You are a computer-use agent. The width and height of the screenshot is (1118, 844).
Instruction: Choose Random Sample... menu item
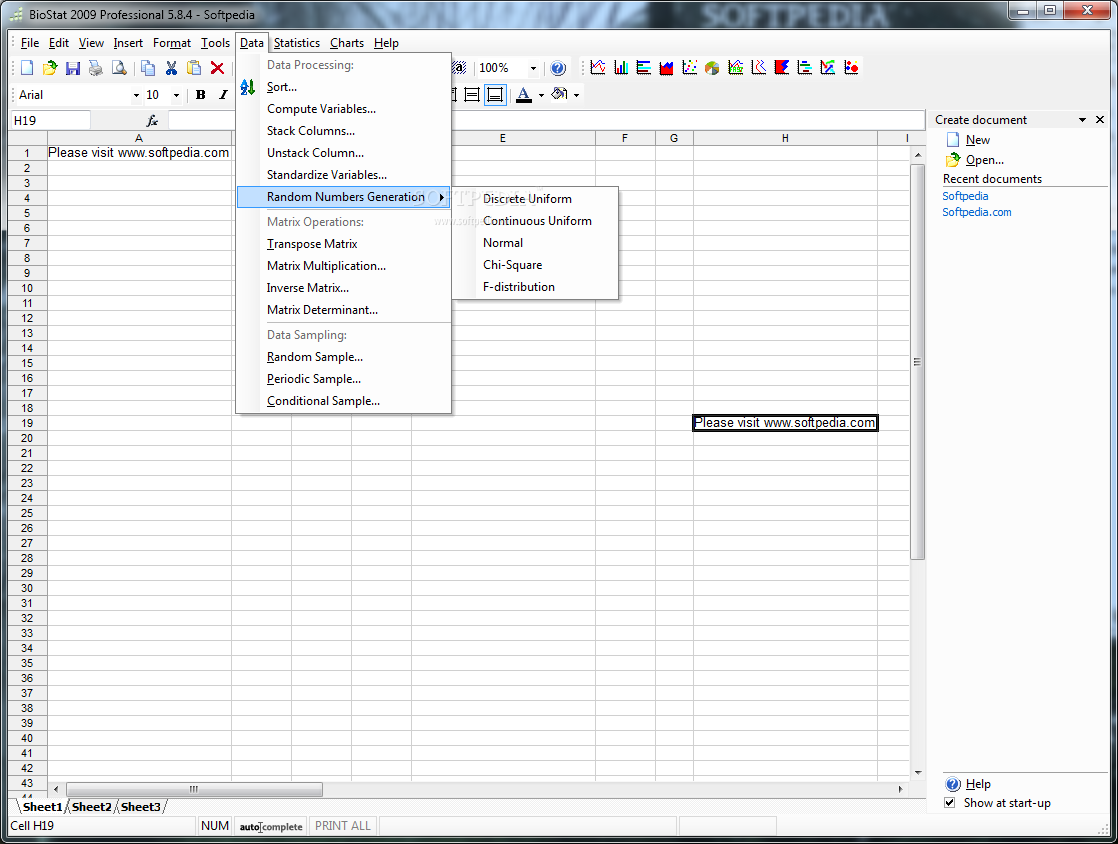tap(344, 357)
